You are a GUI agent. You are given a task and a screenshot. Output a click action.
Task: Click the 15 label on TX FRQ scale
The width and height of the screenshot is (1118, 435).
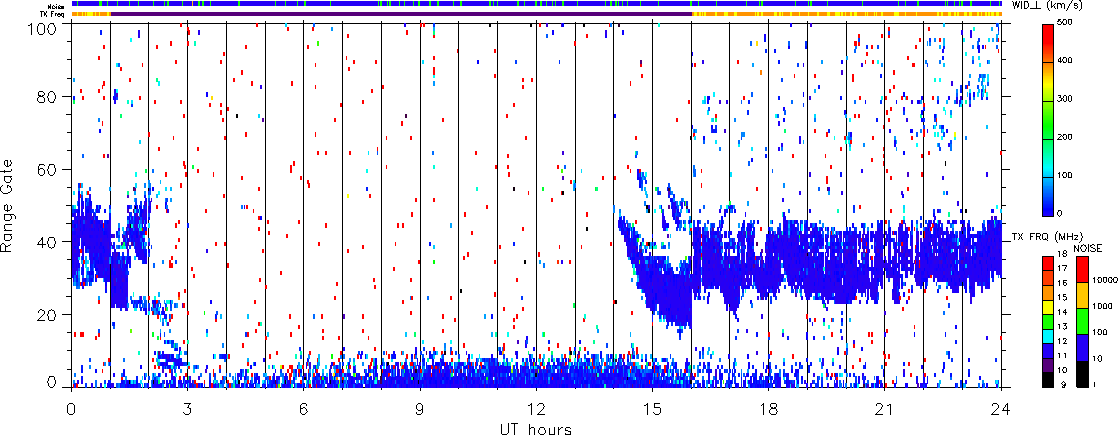[1063, 299]
